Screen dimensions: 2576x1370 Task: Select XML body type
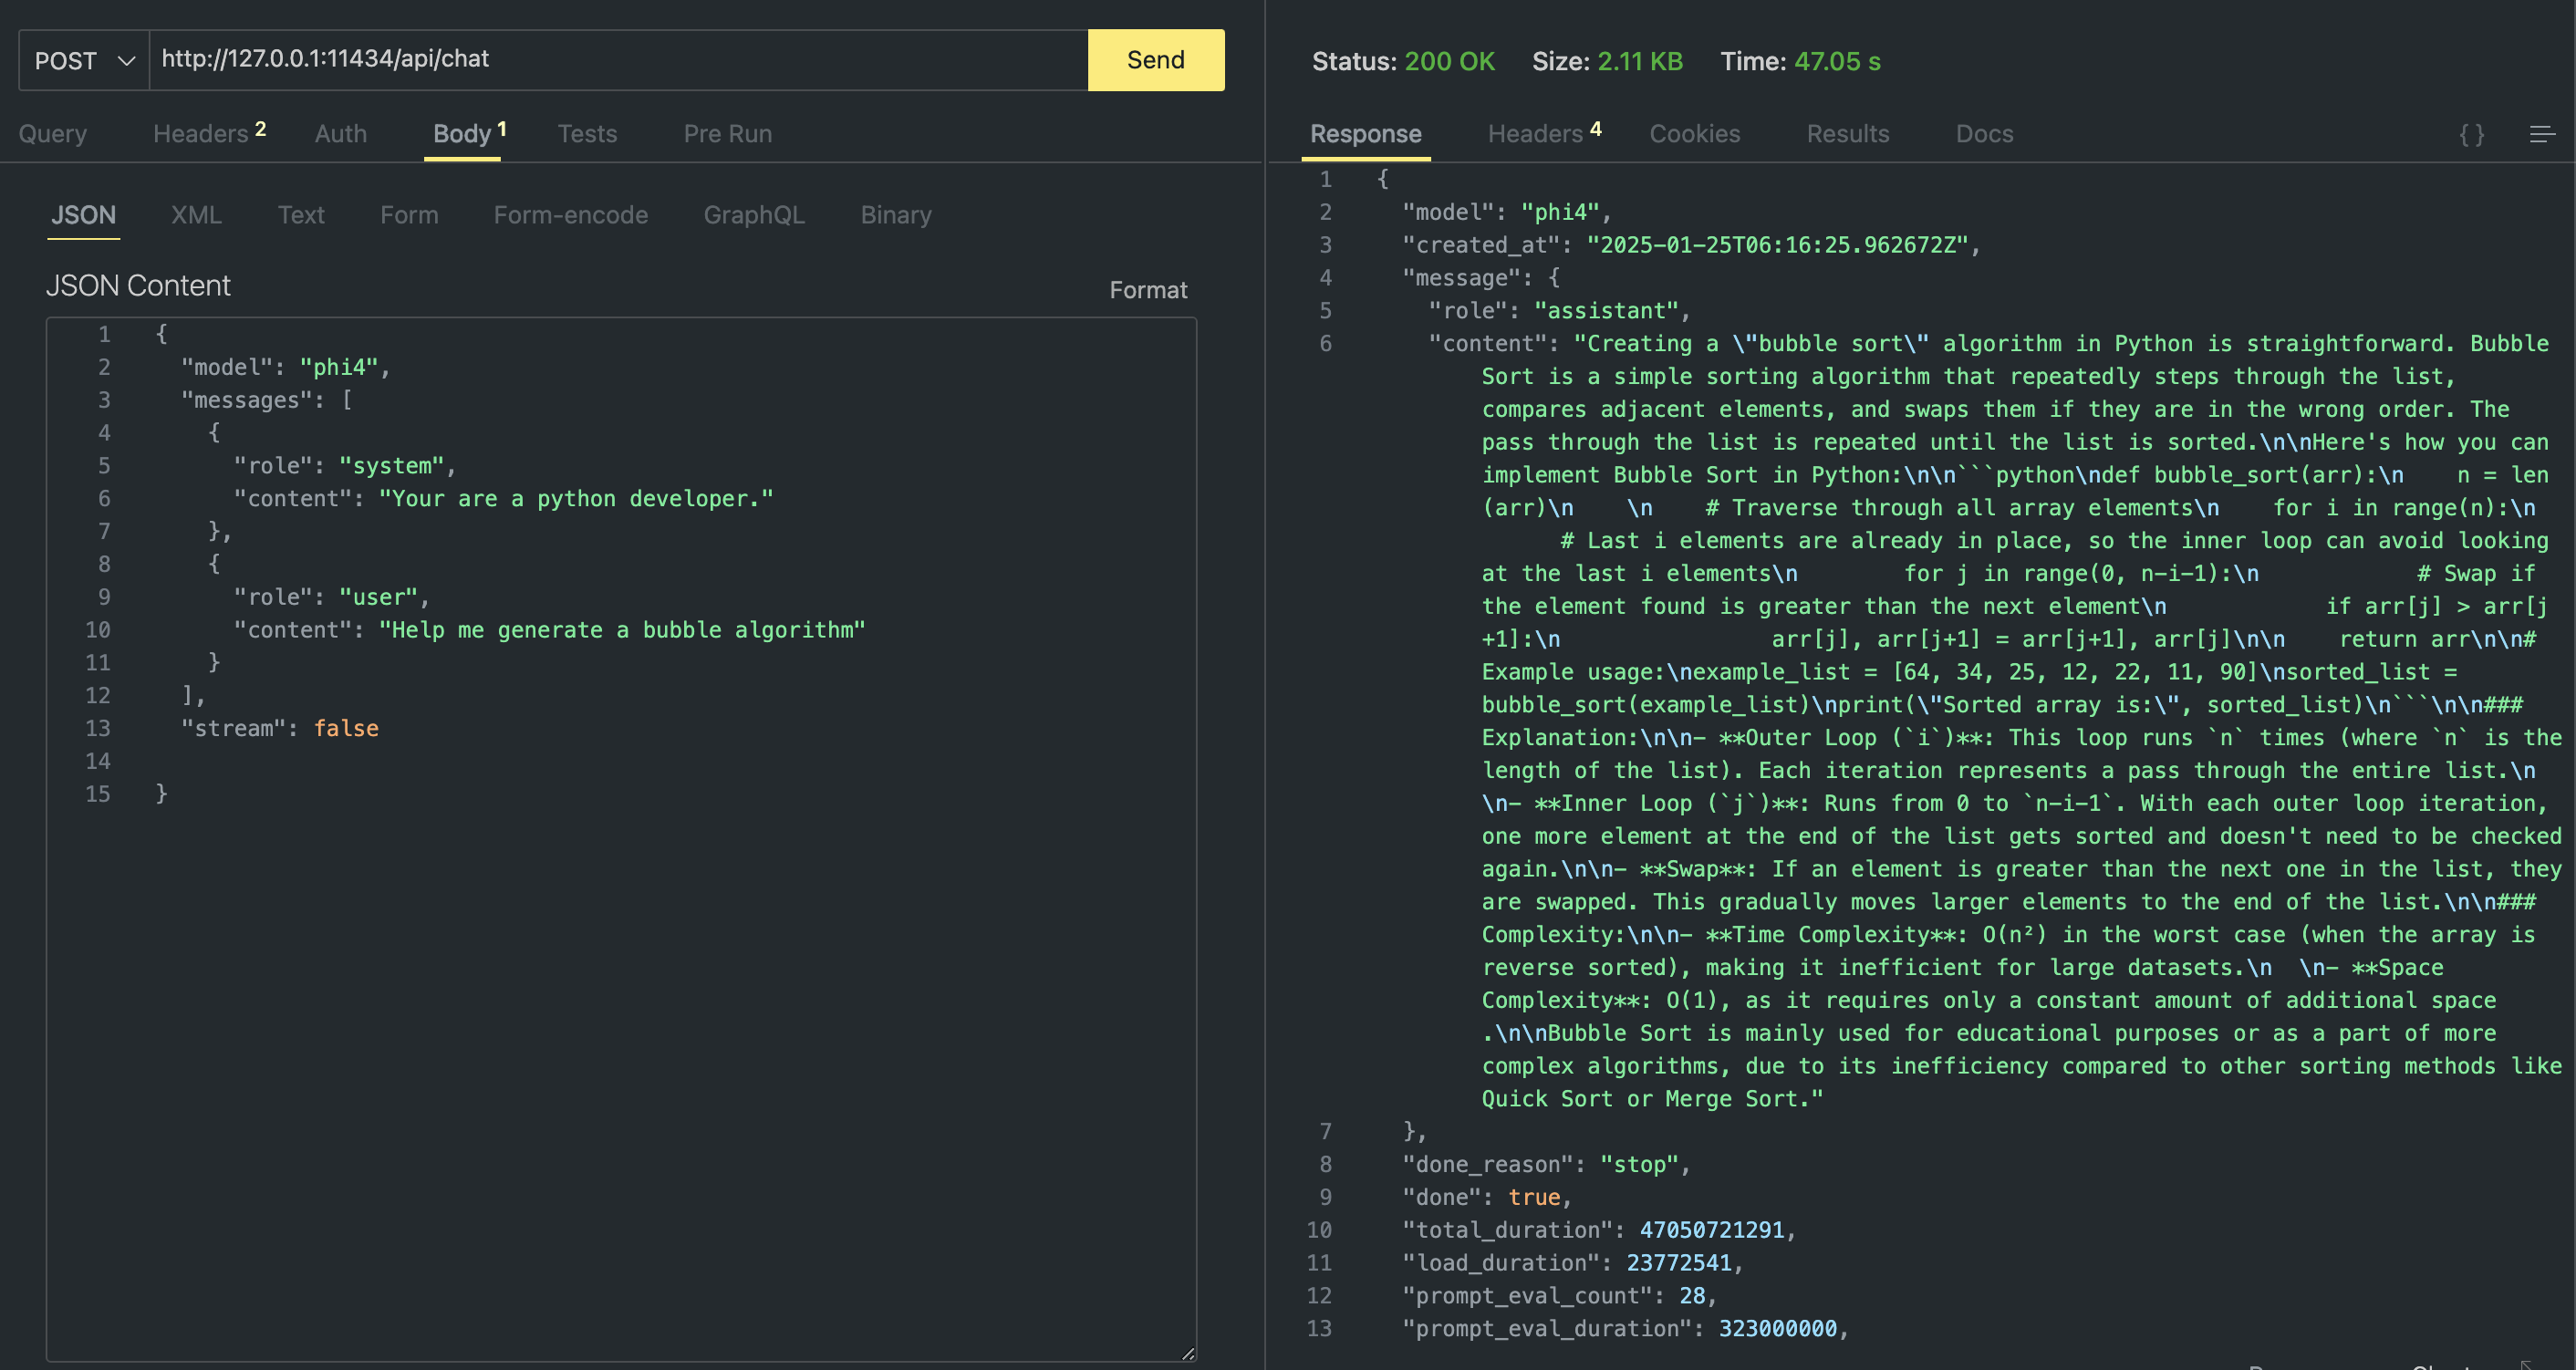[196, 215]
